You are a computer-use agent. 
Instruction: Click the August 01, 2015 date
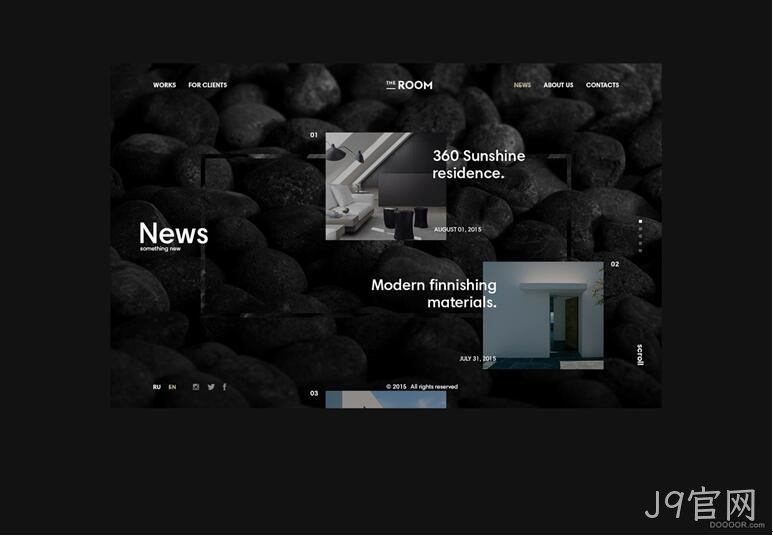[x=457, y=229]
